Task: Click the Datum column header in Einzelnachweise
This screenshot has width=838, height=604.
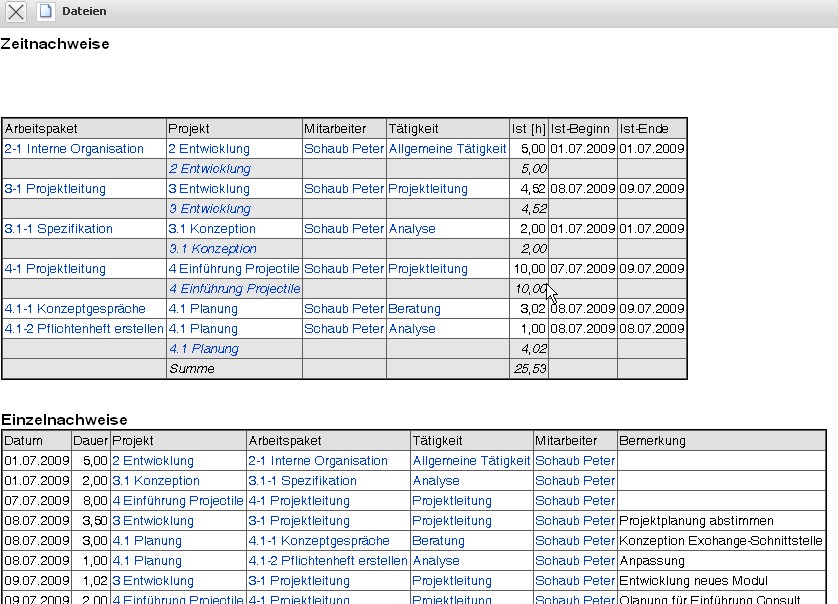Action: tap(24, 441)
